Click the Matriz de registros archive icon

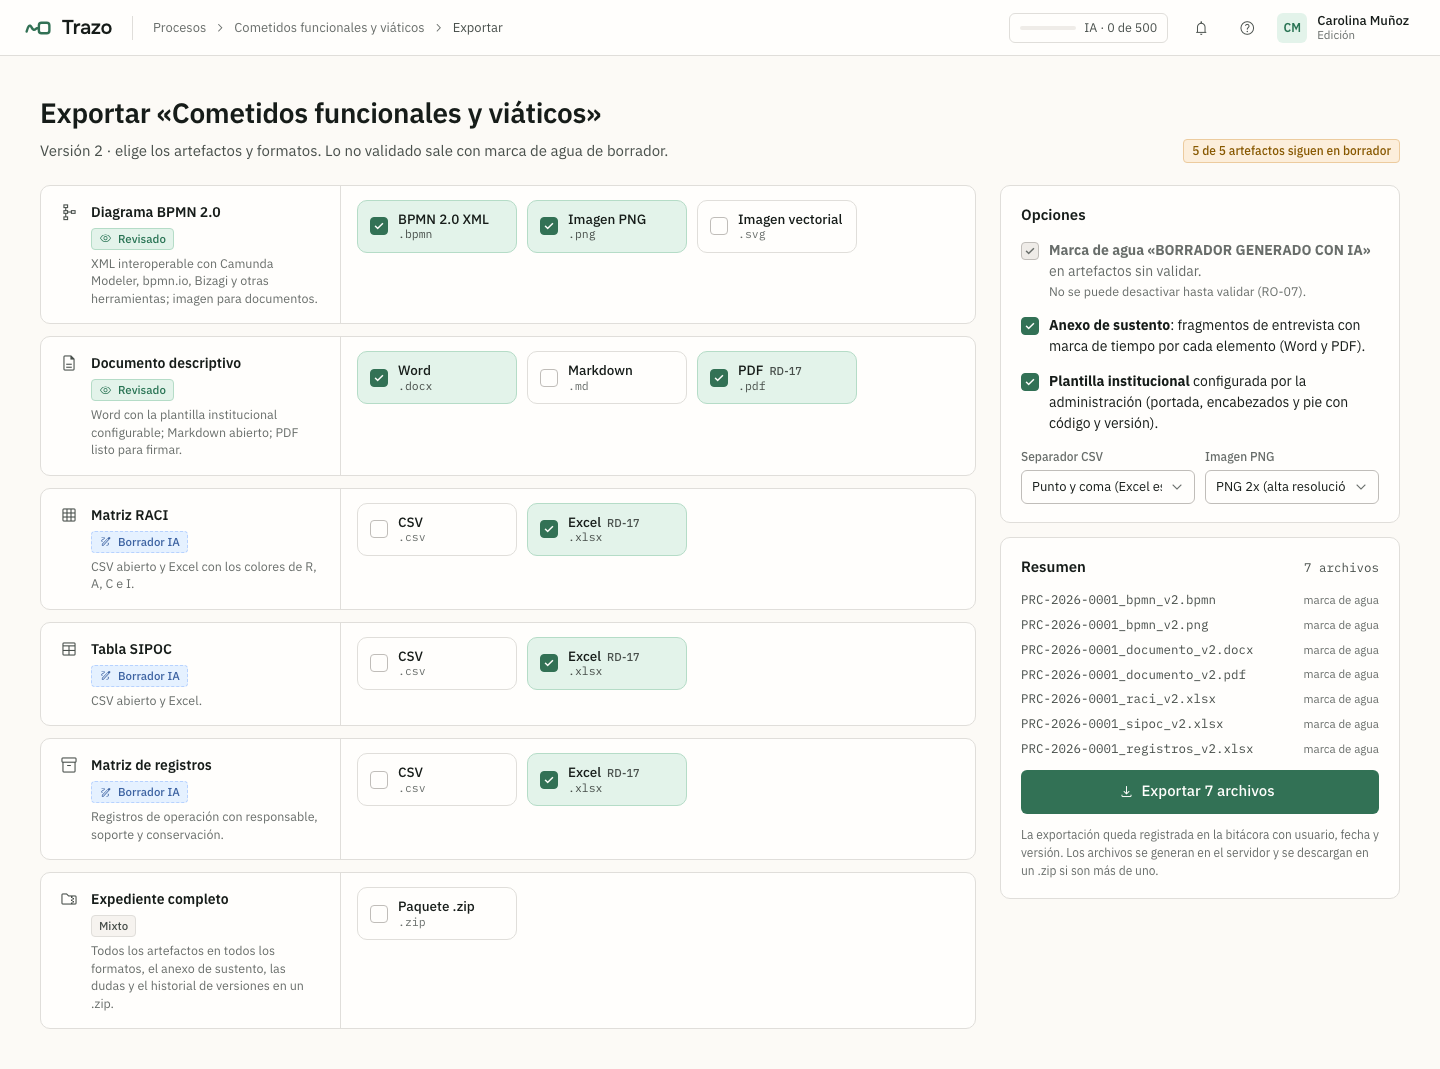tap(69, 765)
